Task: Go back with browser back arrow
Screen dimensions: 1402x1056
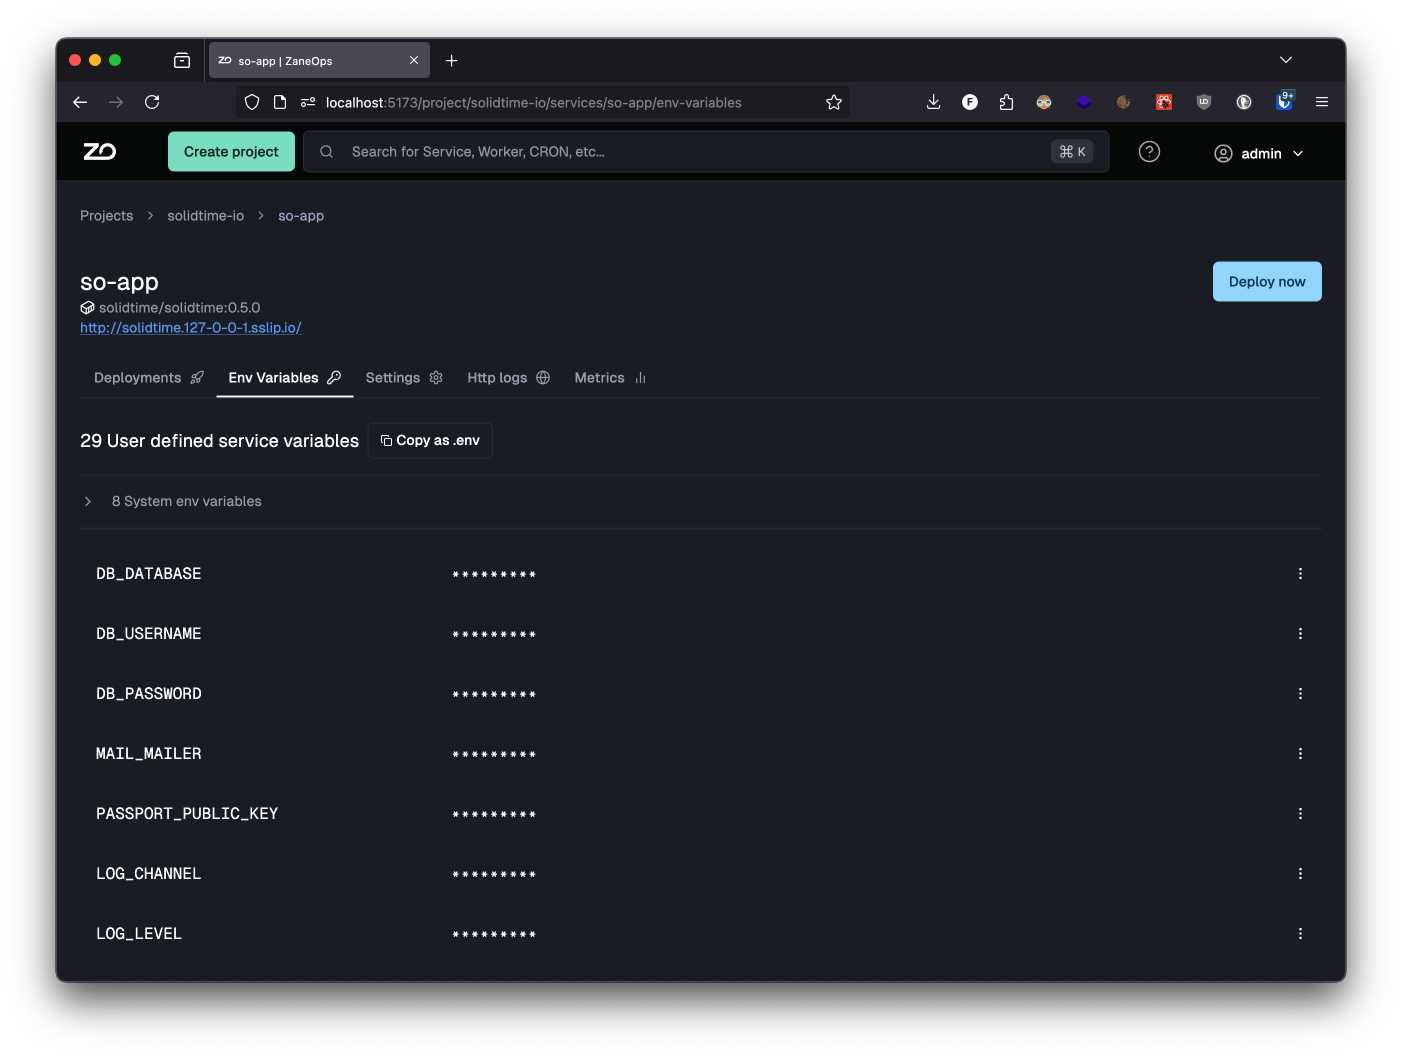Action: 80,102
